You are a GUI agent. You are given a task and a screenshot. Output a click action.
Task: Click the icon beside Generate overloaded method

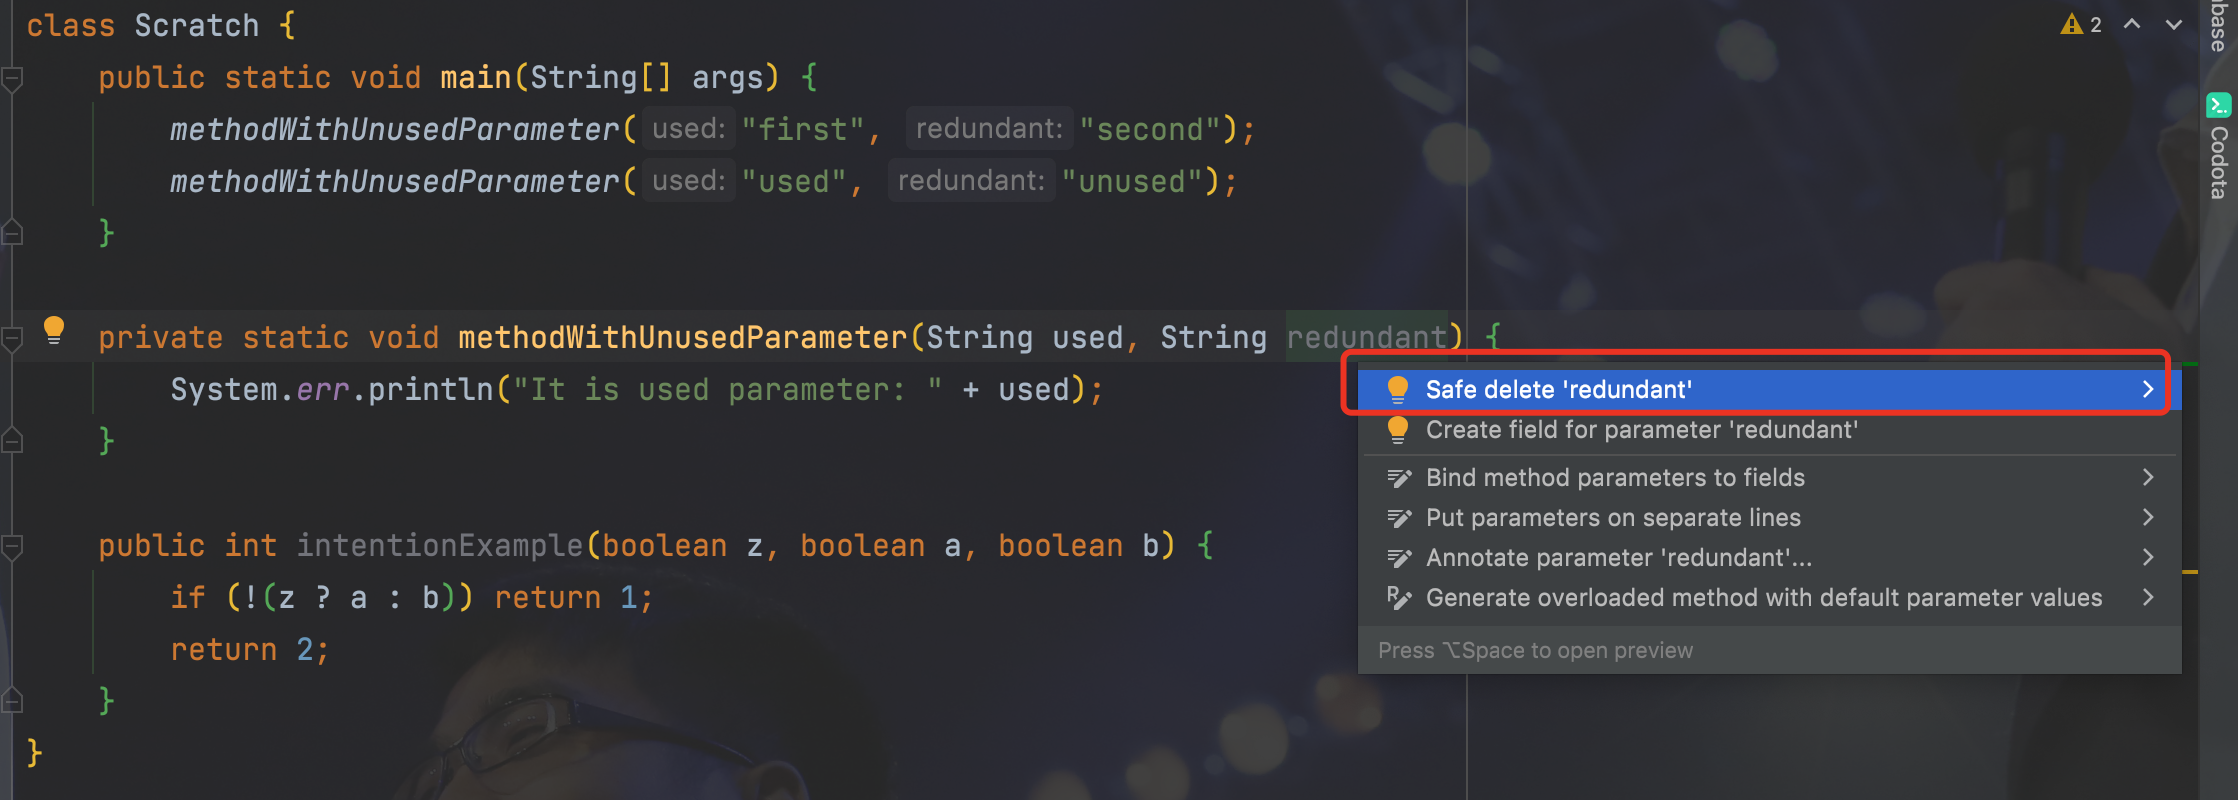(x=1399, y=598)
